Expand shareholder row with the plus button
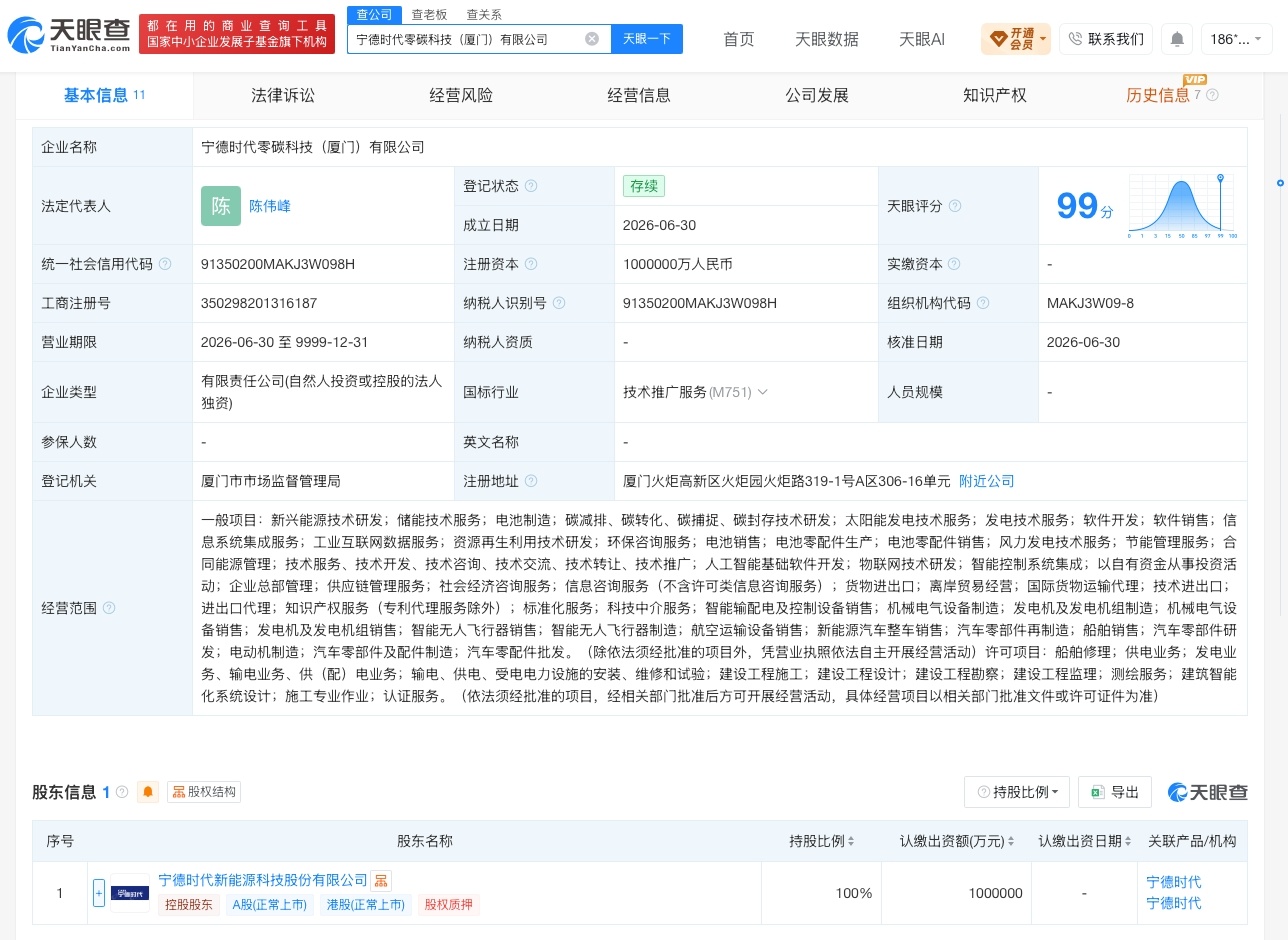 click(x=99, y=893)
